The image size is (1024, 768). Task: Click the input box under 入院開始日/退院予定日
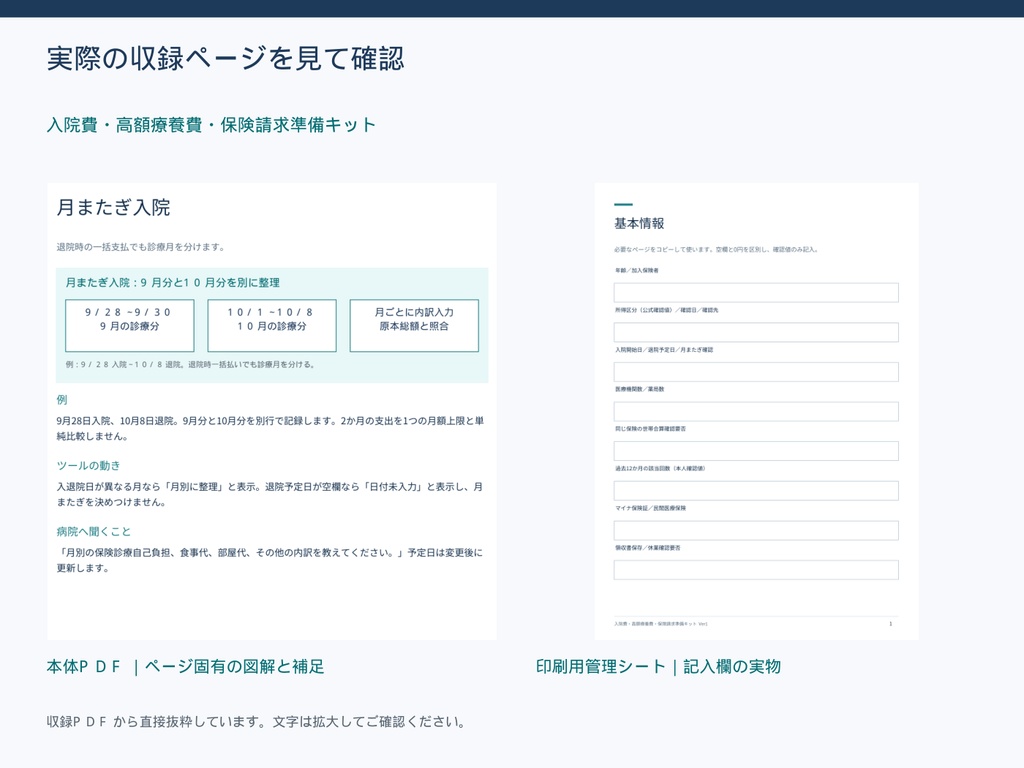tap(756, 372)
